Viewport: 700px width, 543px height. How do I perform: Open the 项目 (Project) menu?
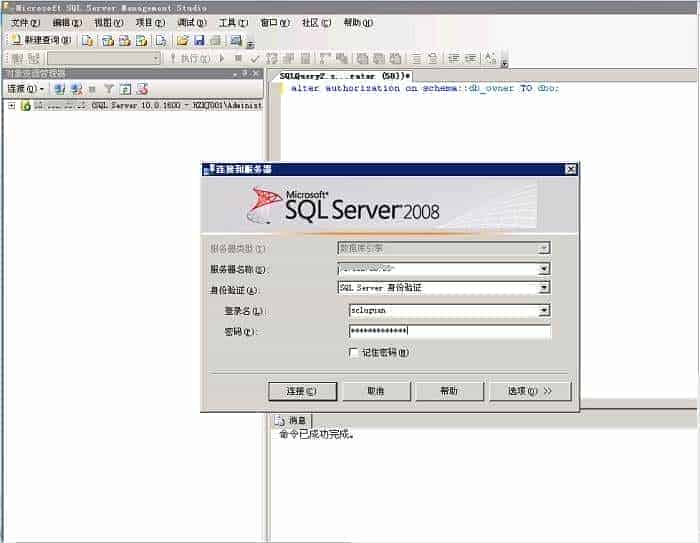click(150, 23)
